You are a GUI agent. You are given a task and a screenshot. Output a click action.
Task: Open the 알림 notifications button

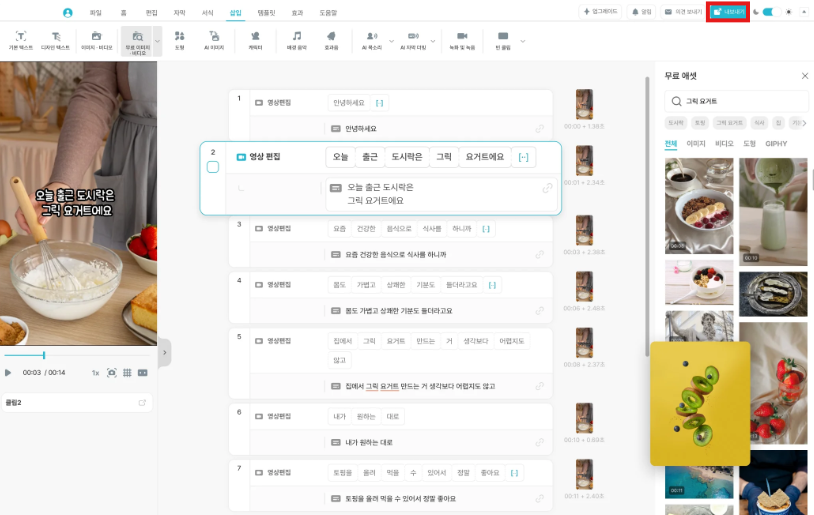tap(641, 11)
